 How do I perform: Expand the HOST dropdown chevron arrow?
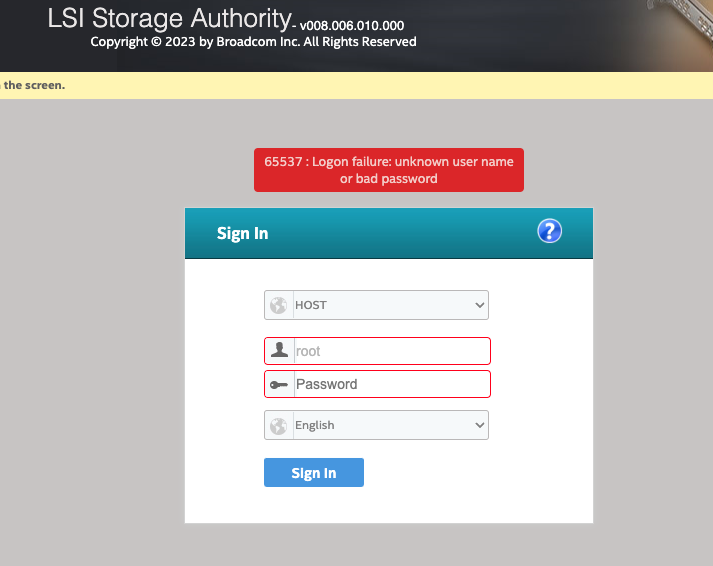pos(479,305)
